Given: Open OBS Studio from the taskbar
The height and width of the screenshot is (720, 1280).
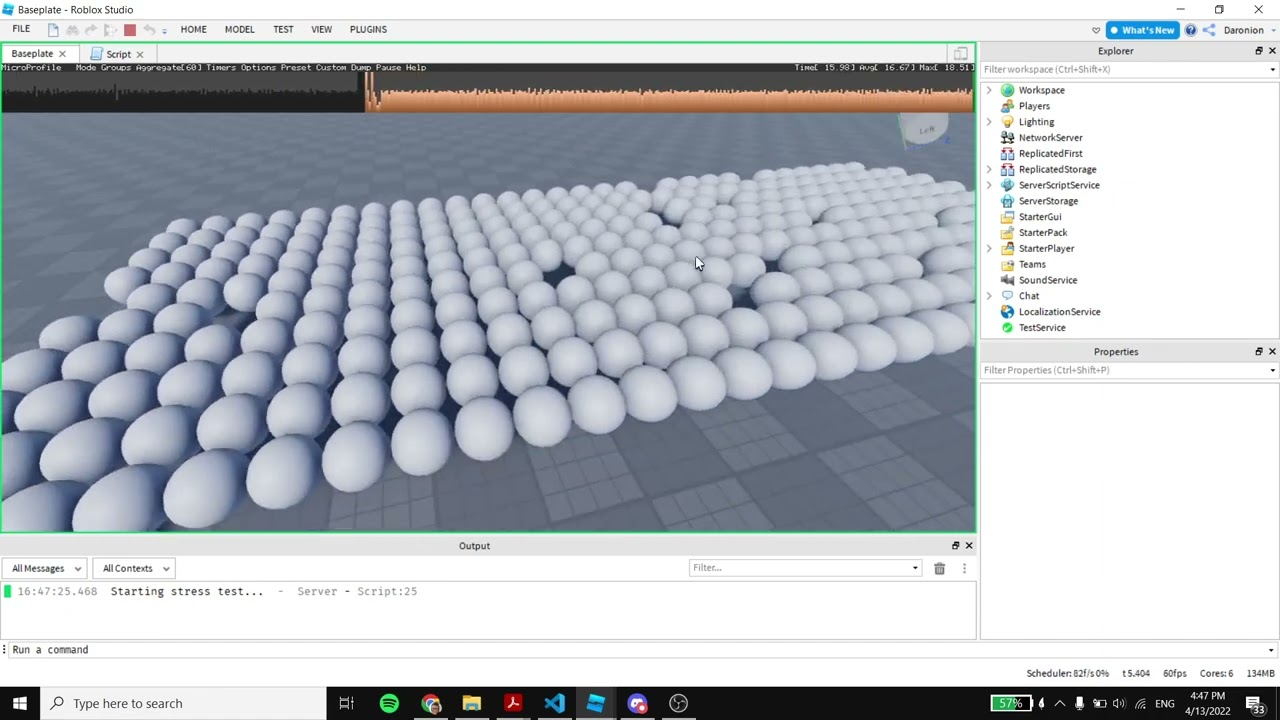Looking at the screenshot, I should coord(678,703).
